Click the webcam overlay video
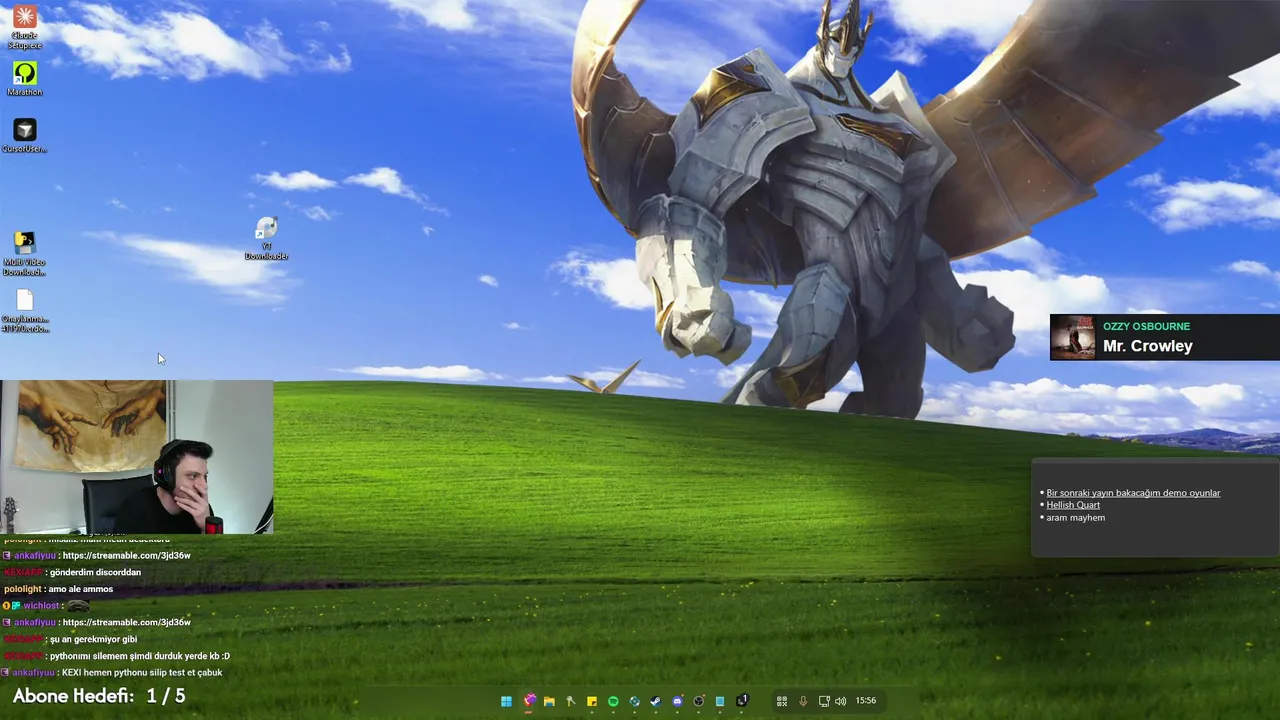The height and width of the screenshot is (720, 1280). pos(137,457)
